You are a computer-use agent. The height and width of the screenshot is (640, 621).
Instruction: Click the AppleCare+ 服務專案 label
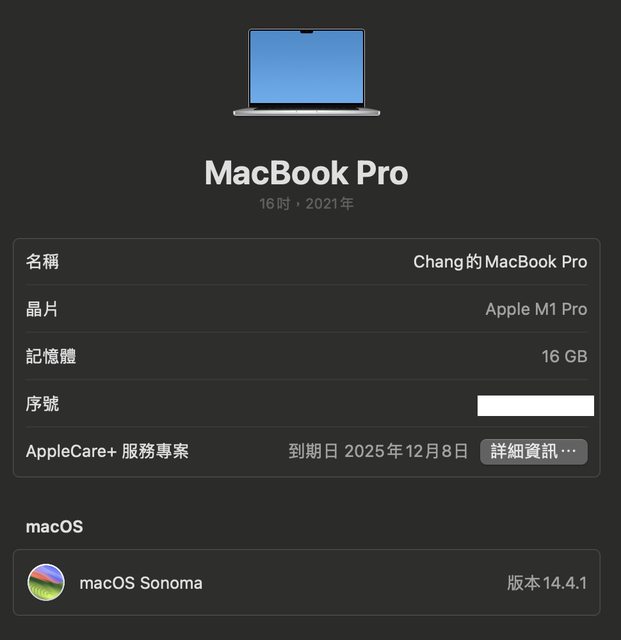[x=107, y=451]
